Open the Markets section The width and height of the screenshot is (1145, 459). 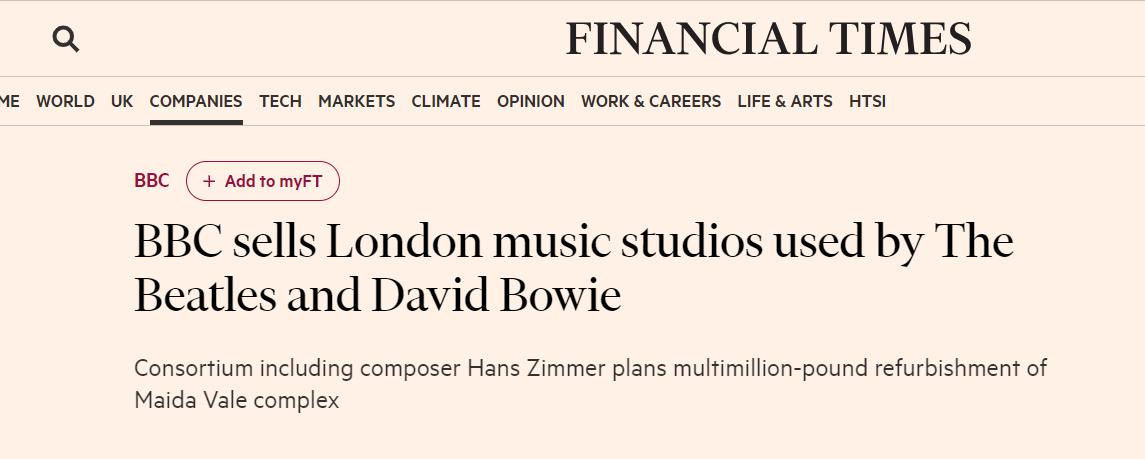356,101
